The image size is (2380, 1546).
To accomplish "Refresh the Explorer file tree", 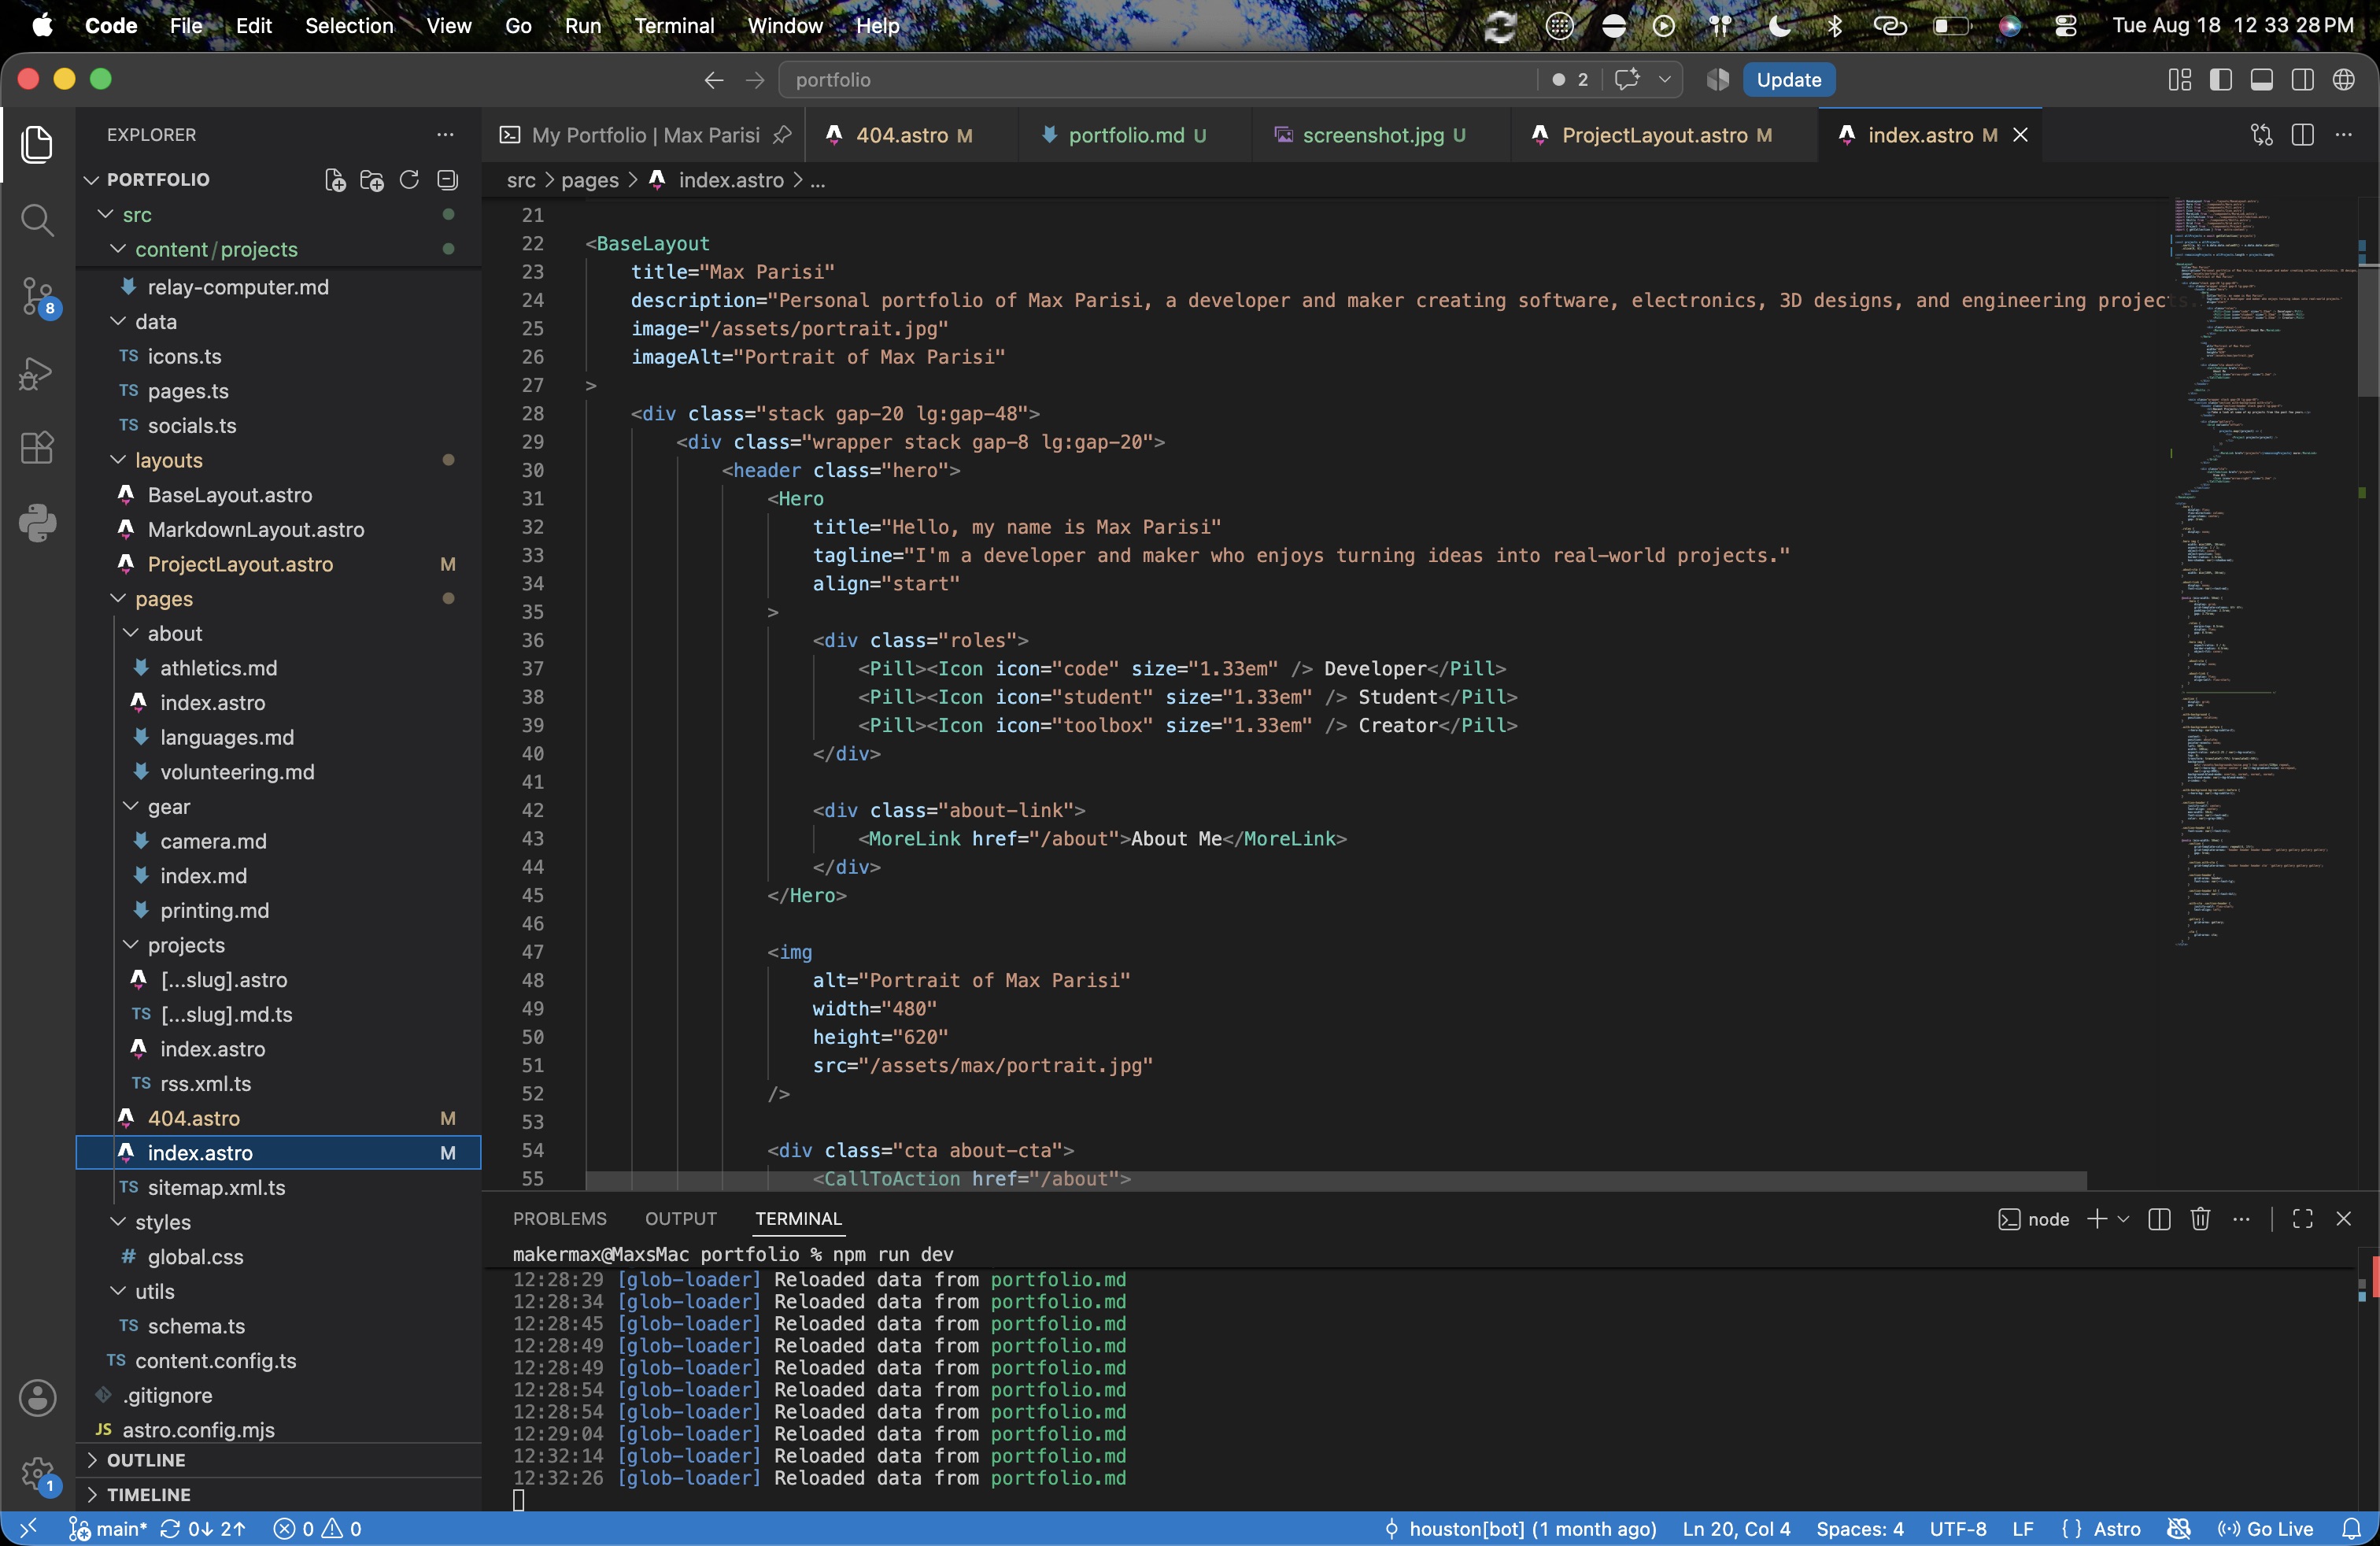I will pyautogui.click(x=409, y=180).
